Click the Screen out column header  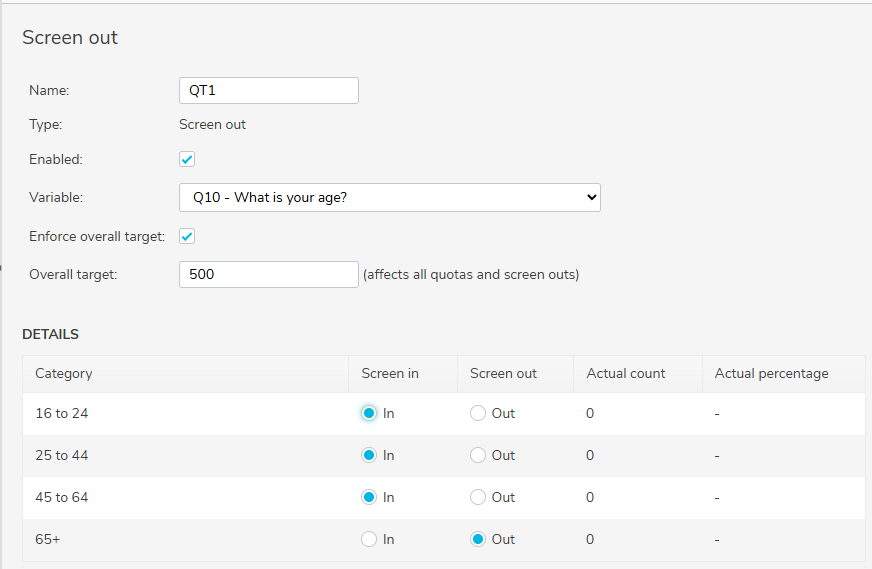[503, 374]
